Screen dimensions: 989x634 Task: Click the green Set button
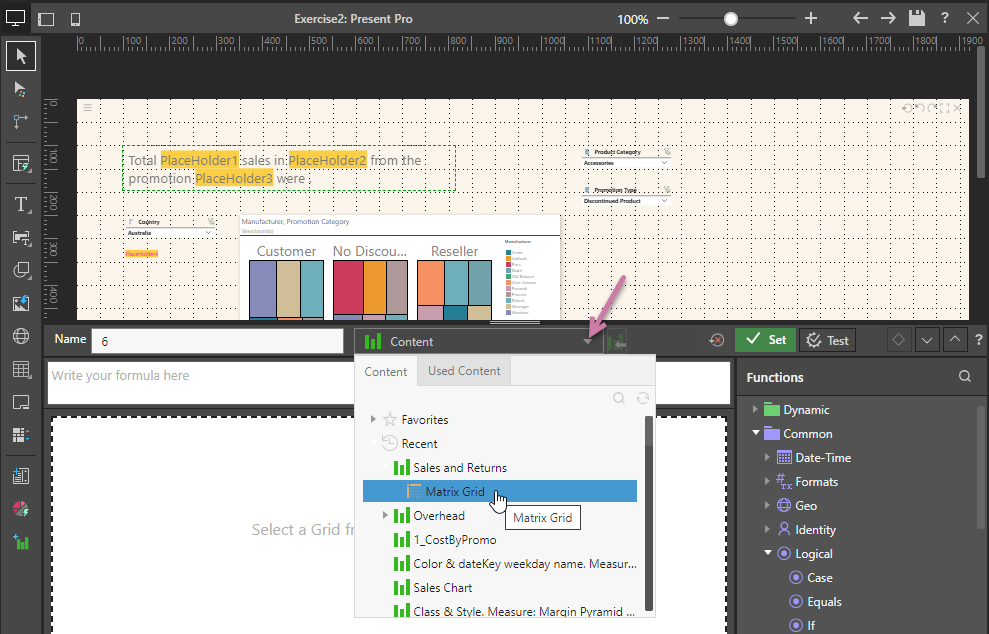[766, 340]
